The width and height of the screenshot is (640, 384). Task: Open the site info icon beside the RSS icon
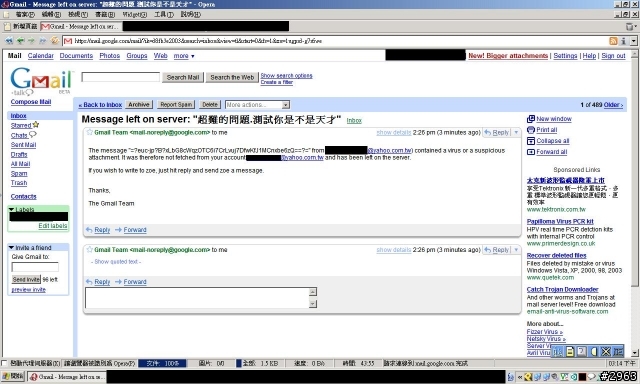coord(623,41)
